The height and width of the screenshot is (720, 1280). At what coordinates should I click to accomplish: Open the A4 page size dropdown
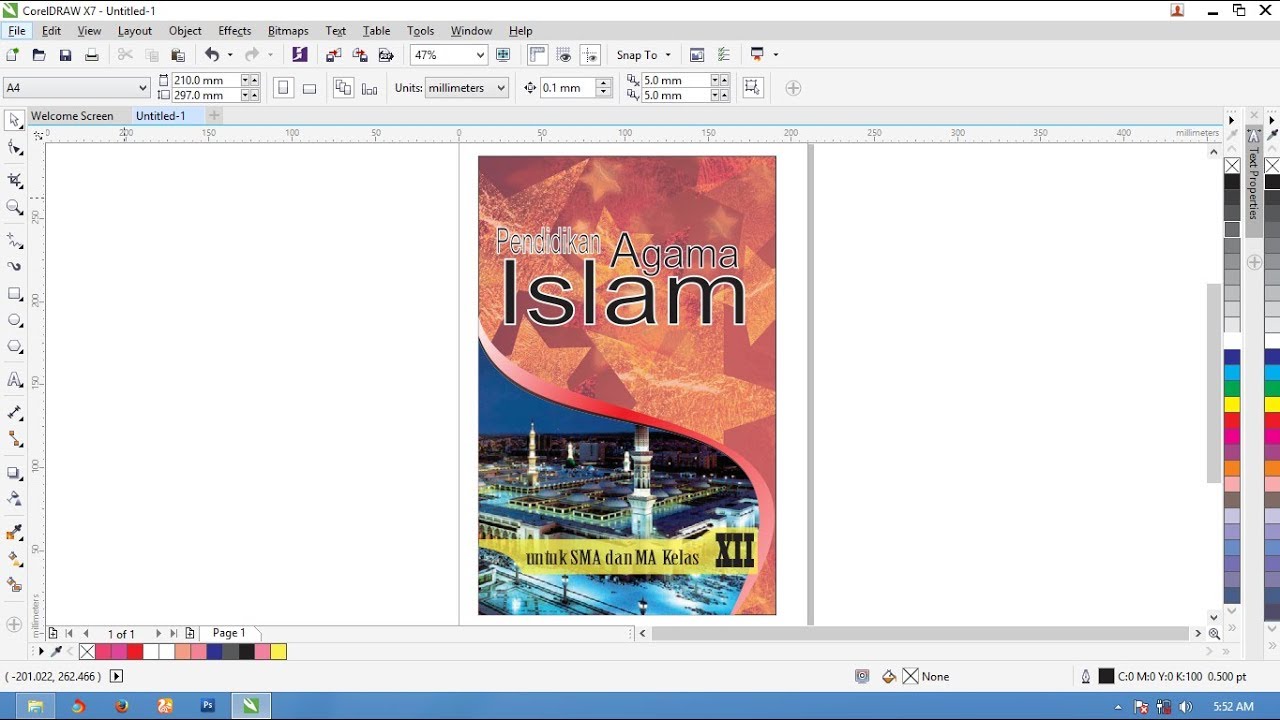[142, 88]
